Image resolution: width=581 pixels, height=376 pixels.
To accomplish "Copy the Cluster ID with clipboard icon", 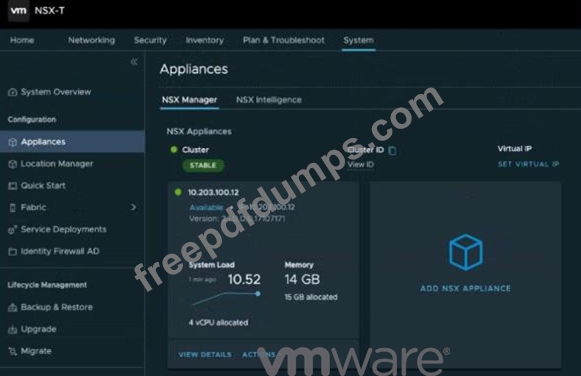I will [x=392, y=150].
